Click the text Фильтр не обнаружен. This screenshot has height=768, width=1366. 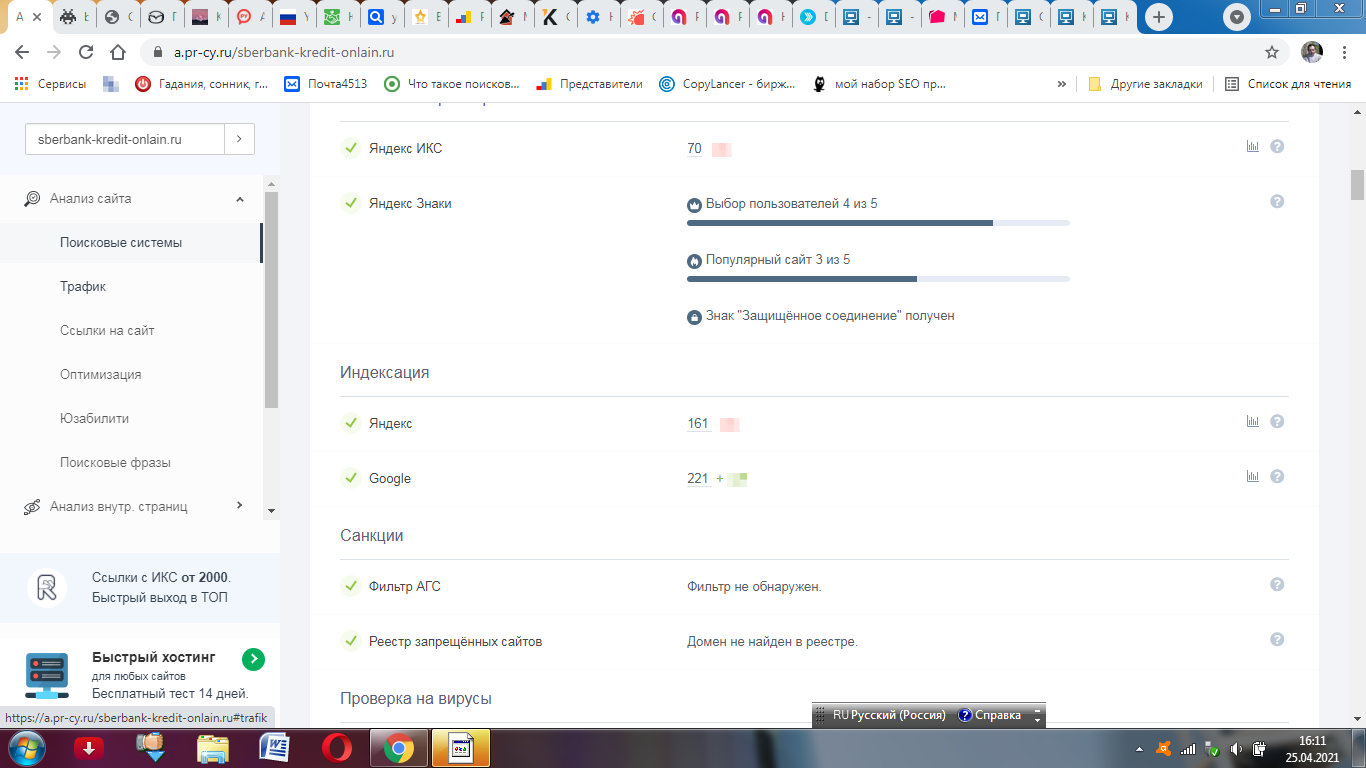(754, 587)
